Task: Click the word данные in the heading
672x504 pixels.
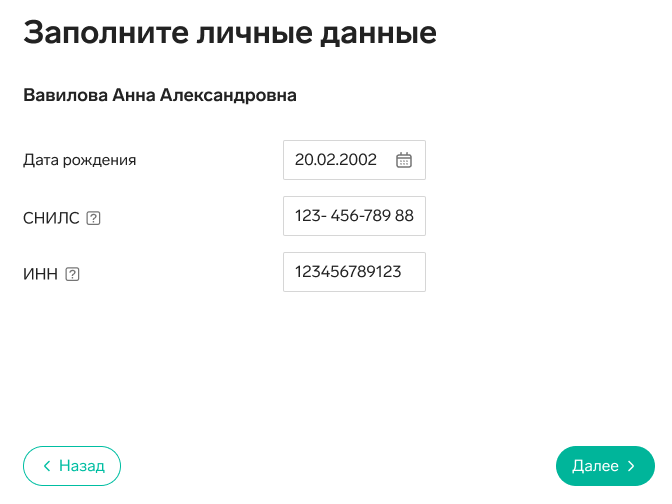Action: tap(378, 34)
